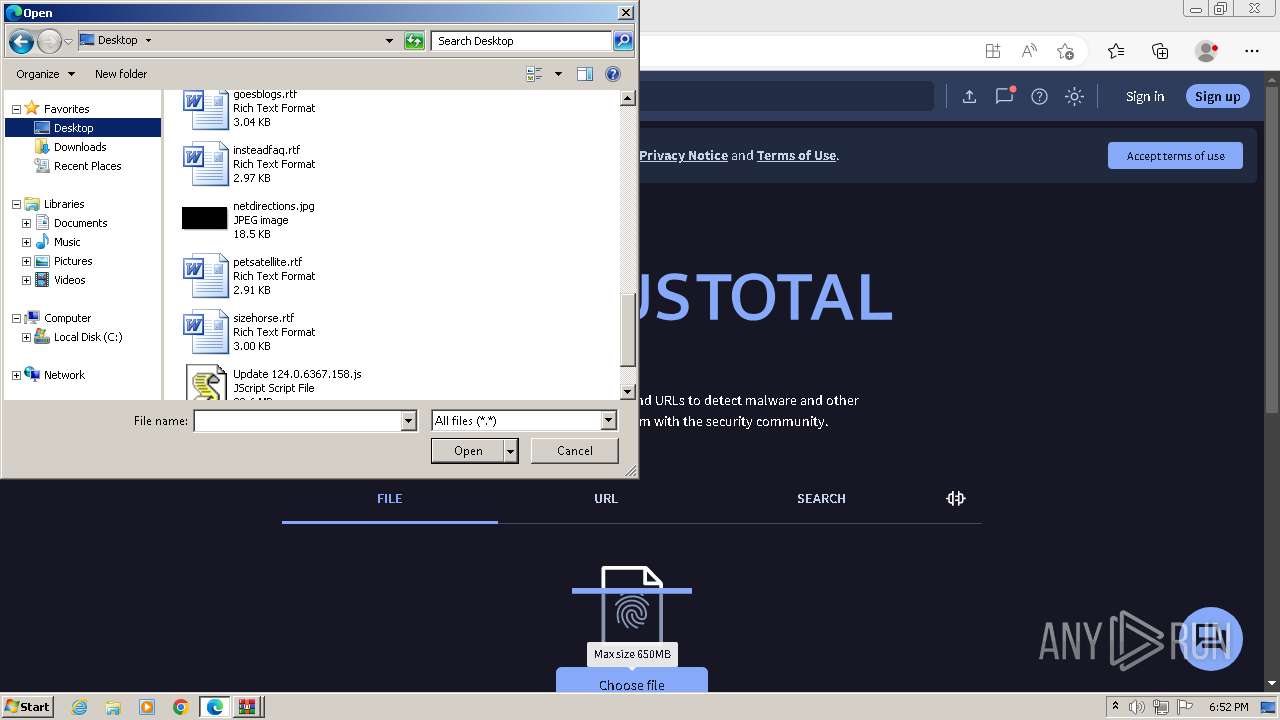Image resolution: width=1280 pixels, height=720 pixels.
Task: Collapse the Favorites tree node
Action: point(16,109)
